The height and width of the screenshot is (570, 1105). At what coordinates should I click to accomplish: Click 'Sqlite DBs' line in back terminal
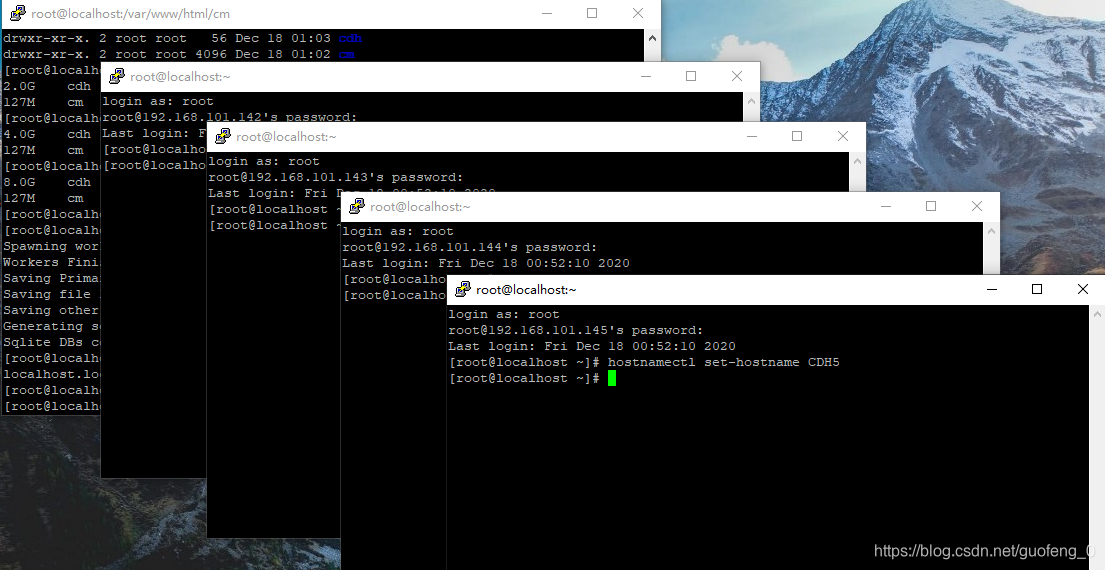[x=52, y=342]
